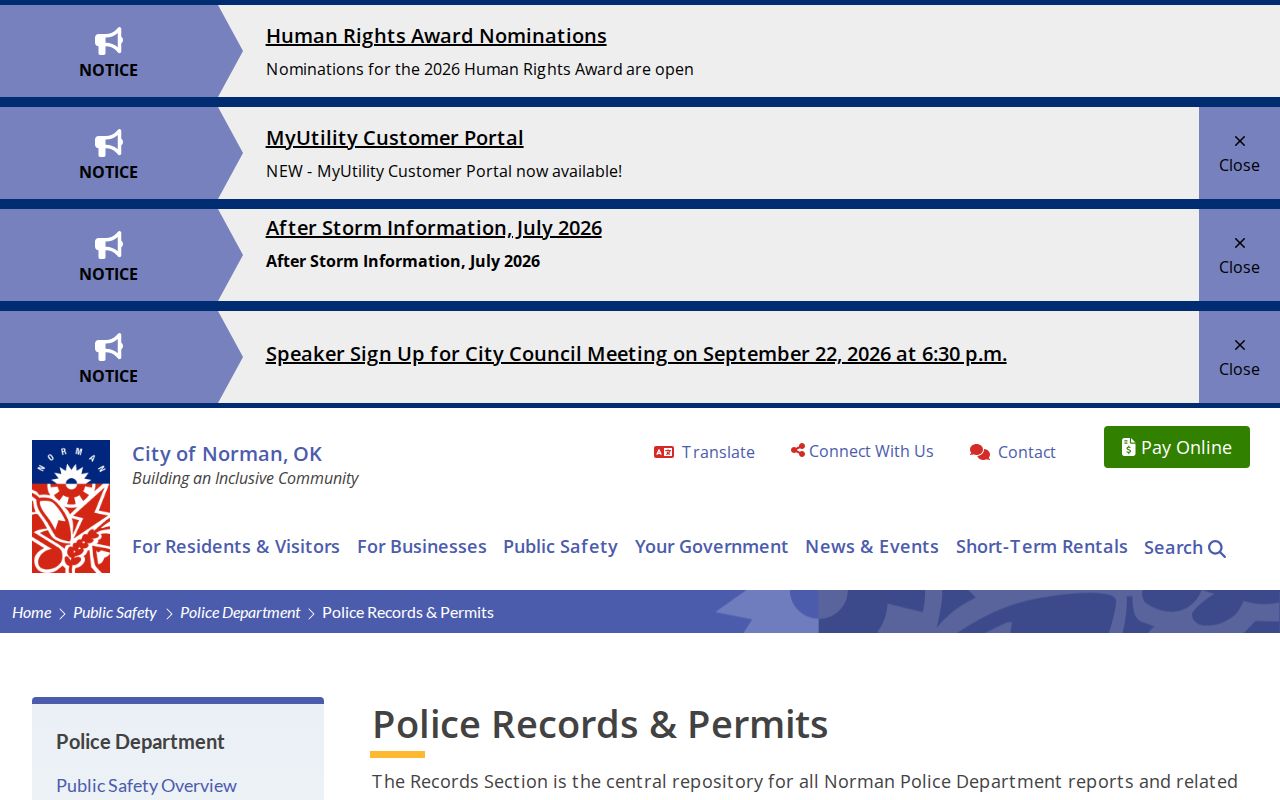Click the megaphone icon beside MyUtility Customer Portal
Screen dimensions: 1280x800
point(109,143)
